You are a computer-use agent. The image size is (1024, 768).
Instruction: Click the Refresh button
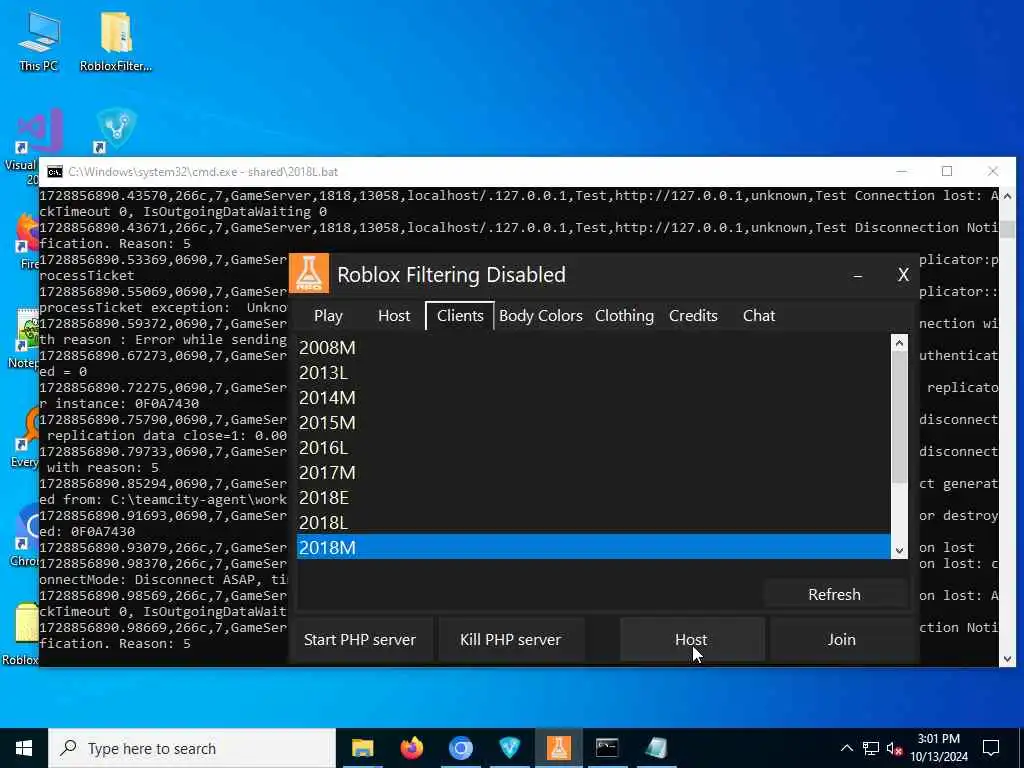tap(835, 594)
